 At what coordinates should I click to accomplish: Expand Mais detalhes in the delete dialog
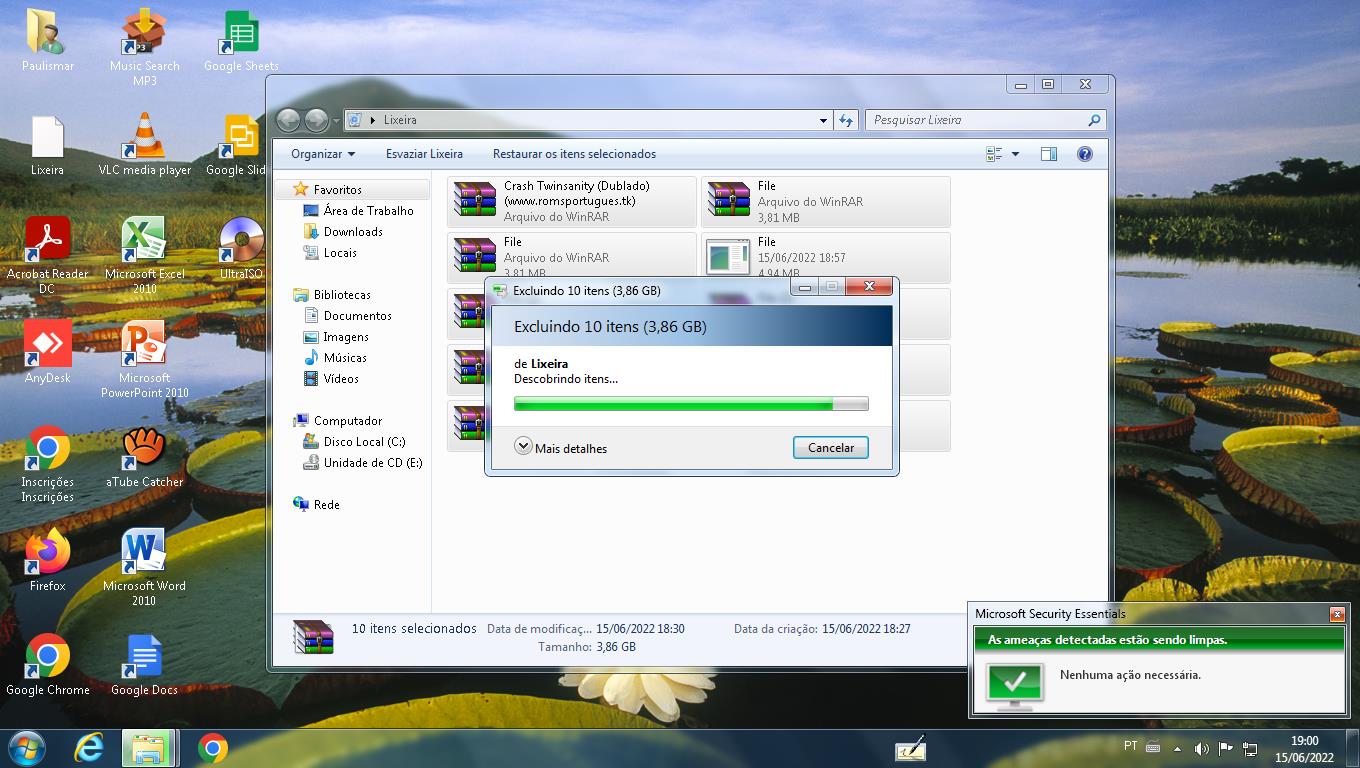pyautogui.click(x=561, y=448)
